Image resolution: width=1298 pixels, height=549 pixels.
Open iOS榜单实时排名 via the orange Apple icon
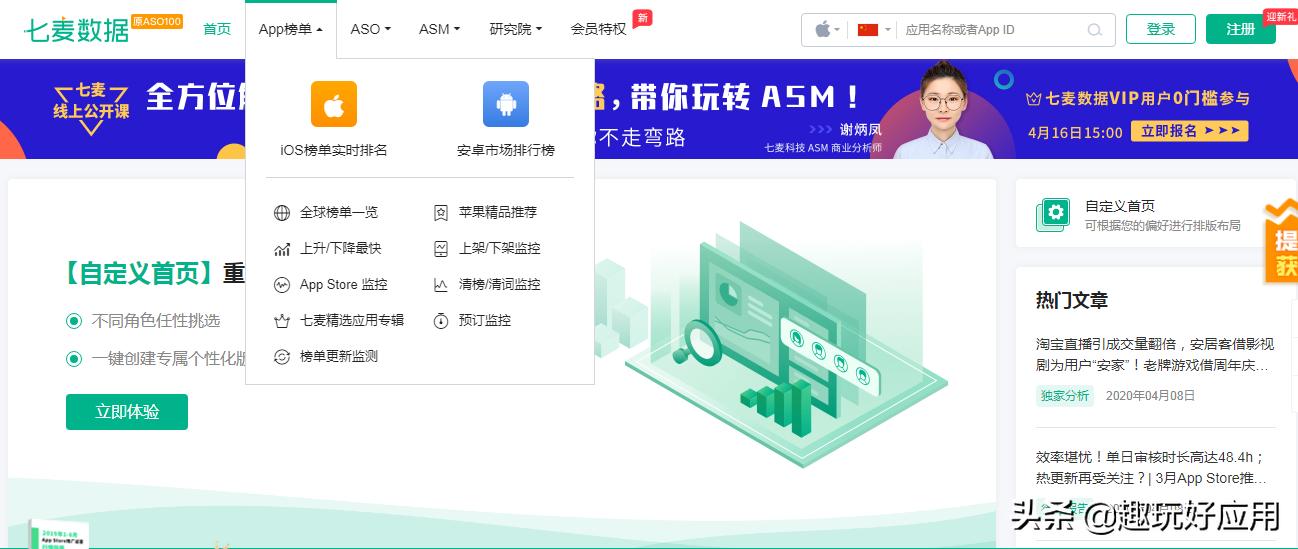(334, 104)
